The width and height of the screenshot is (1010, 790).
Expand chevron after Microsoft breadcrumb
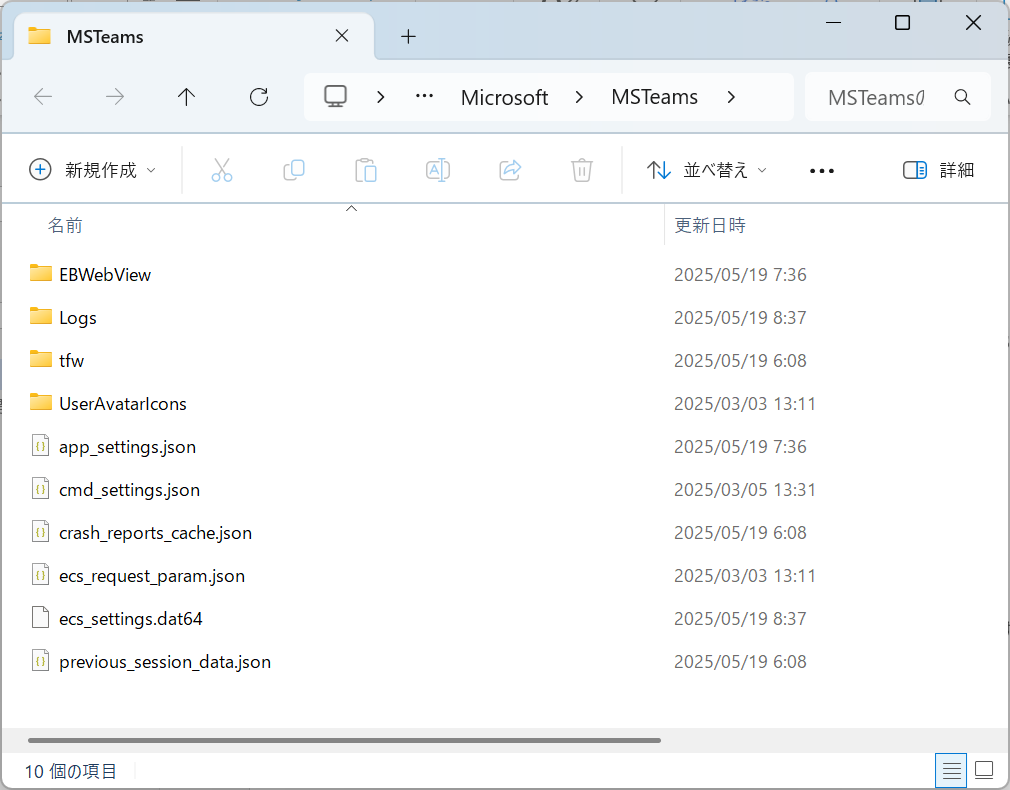click(x=579, y=97)
